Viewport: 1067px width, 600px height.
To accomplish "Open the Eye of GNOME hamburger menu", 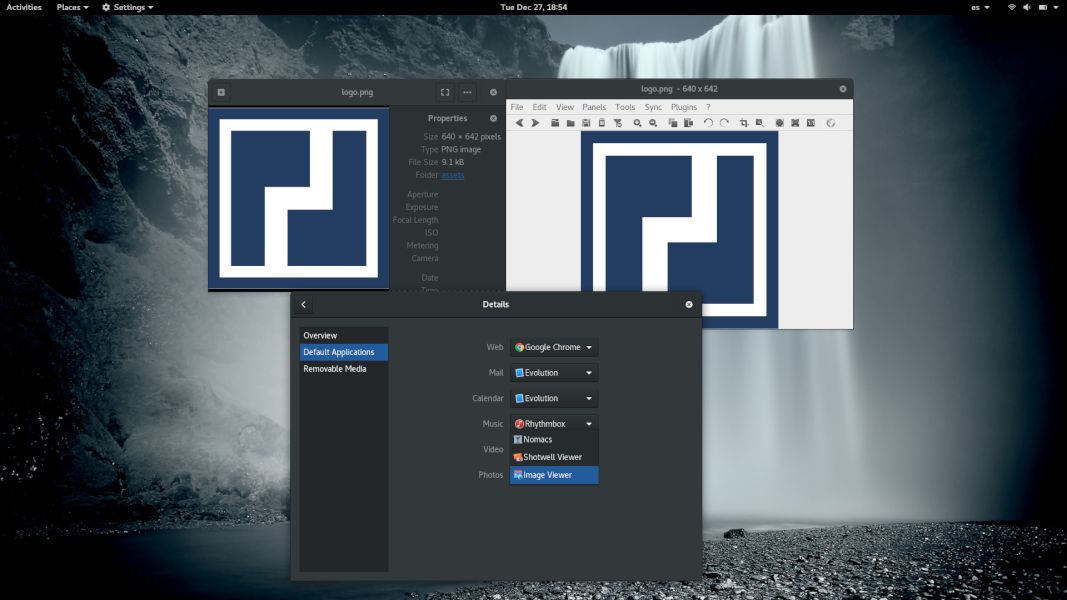I will [467, 91].
